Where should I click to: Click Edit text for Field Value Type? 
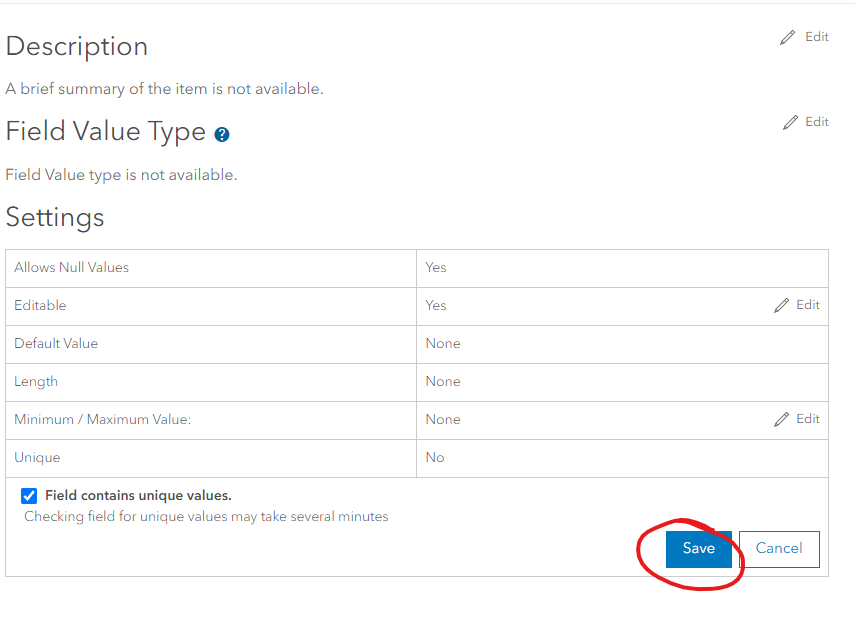(x=817, y=122)
